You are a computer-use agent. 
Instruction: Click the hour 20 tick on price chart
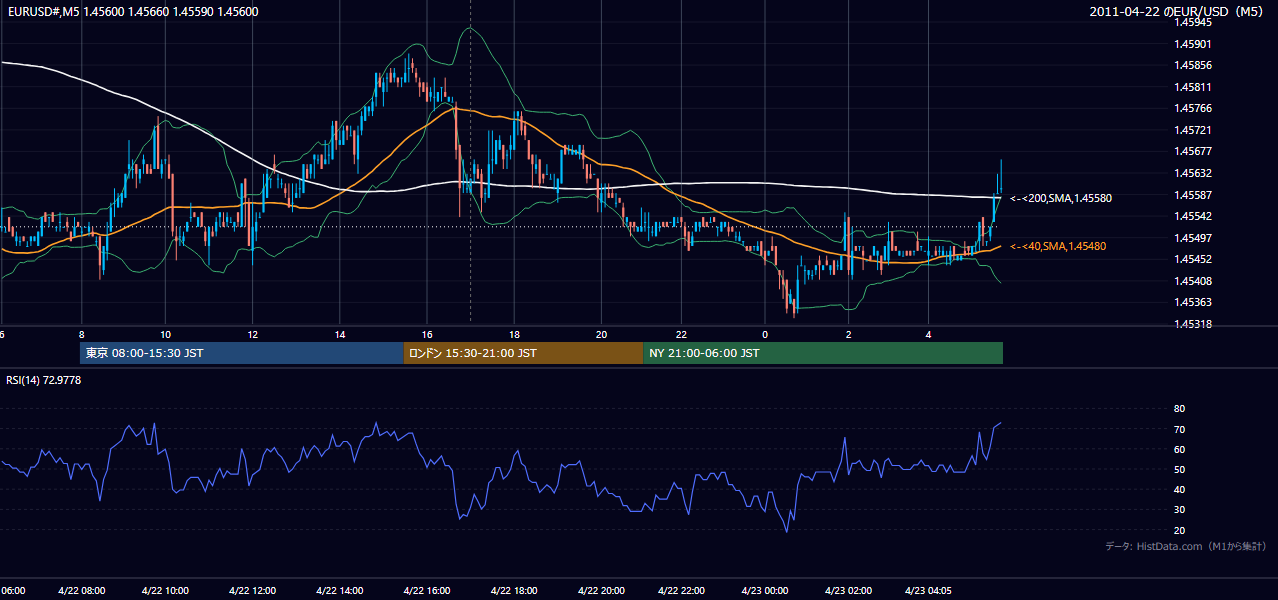pyautogui.click(x=601, y=334)
